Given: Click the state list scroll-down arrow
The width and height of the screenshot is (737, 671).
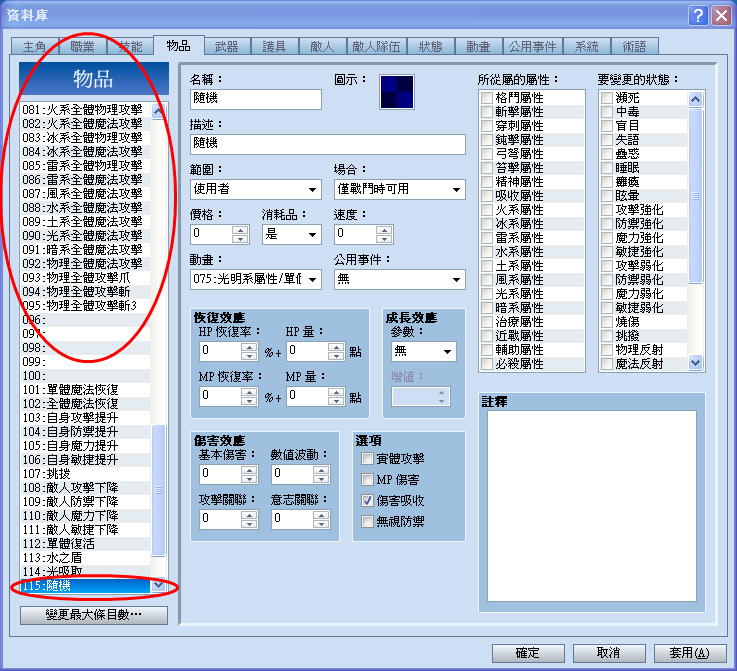Looking at the screenshot, I should [695, 362].
